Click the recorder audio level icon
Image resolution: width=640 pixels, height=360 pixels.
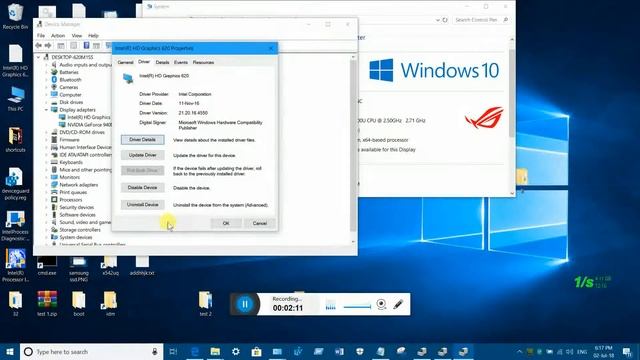(x=331, y=305)
